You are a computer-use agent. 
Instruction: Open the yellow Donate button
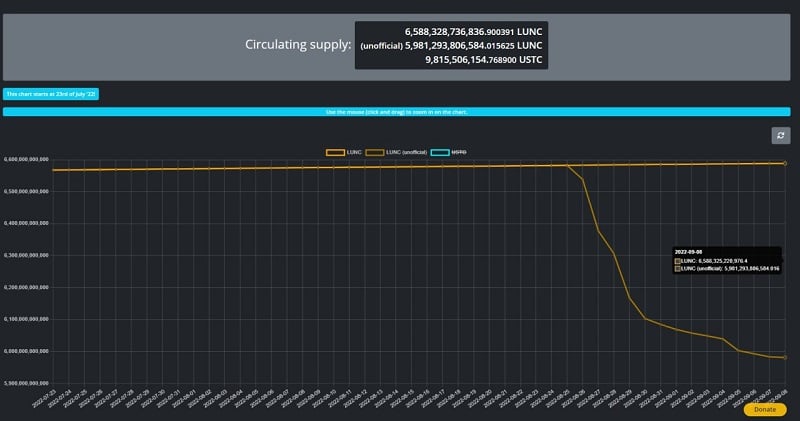[x=764, y=409]
